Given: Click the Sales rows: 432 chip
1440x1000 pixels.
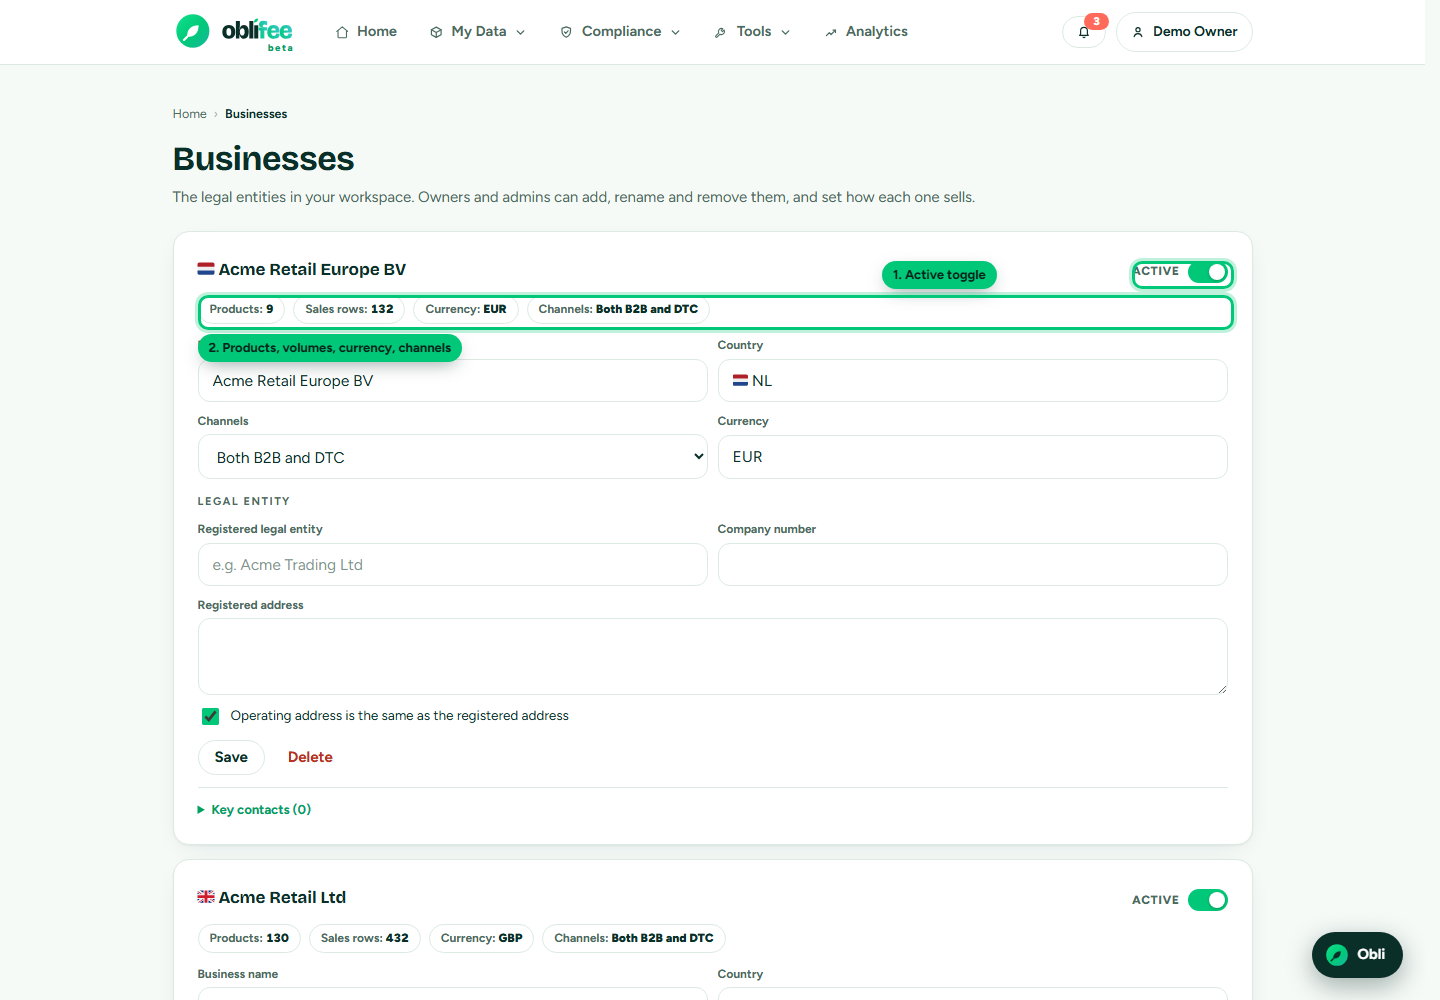Looking at the screenshot, I should (365, 938).
